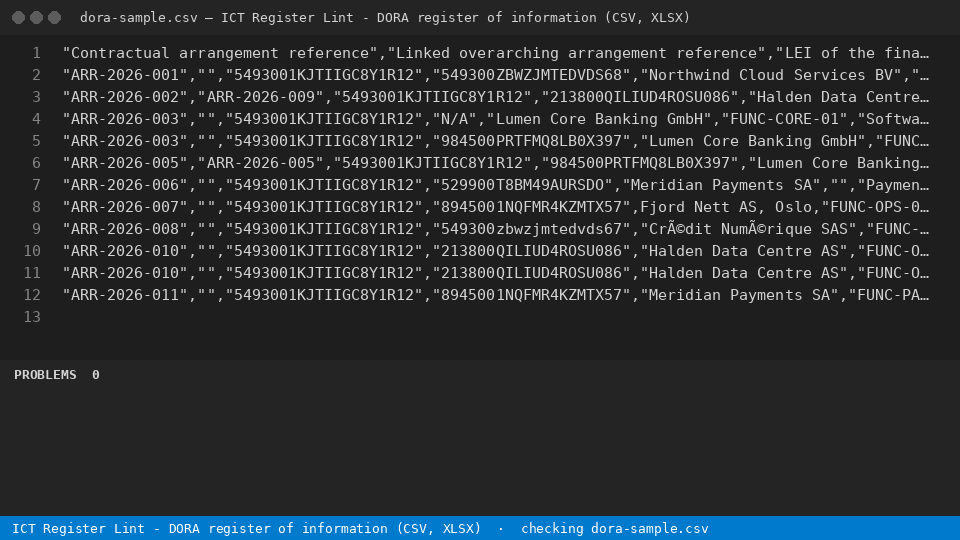Click the "LEI of the fina…" header
This screenshot has height=540, width=960.
(x=852, y=53)
